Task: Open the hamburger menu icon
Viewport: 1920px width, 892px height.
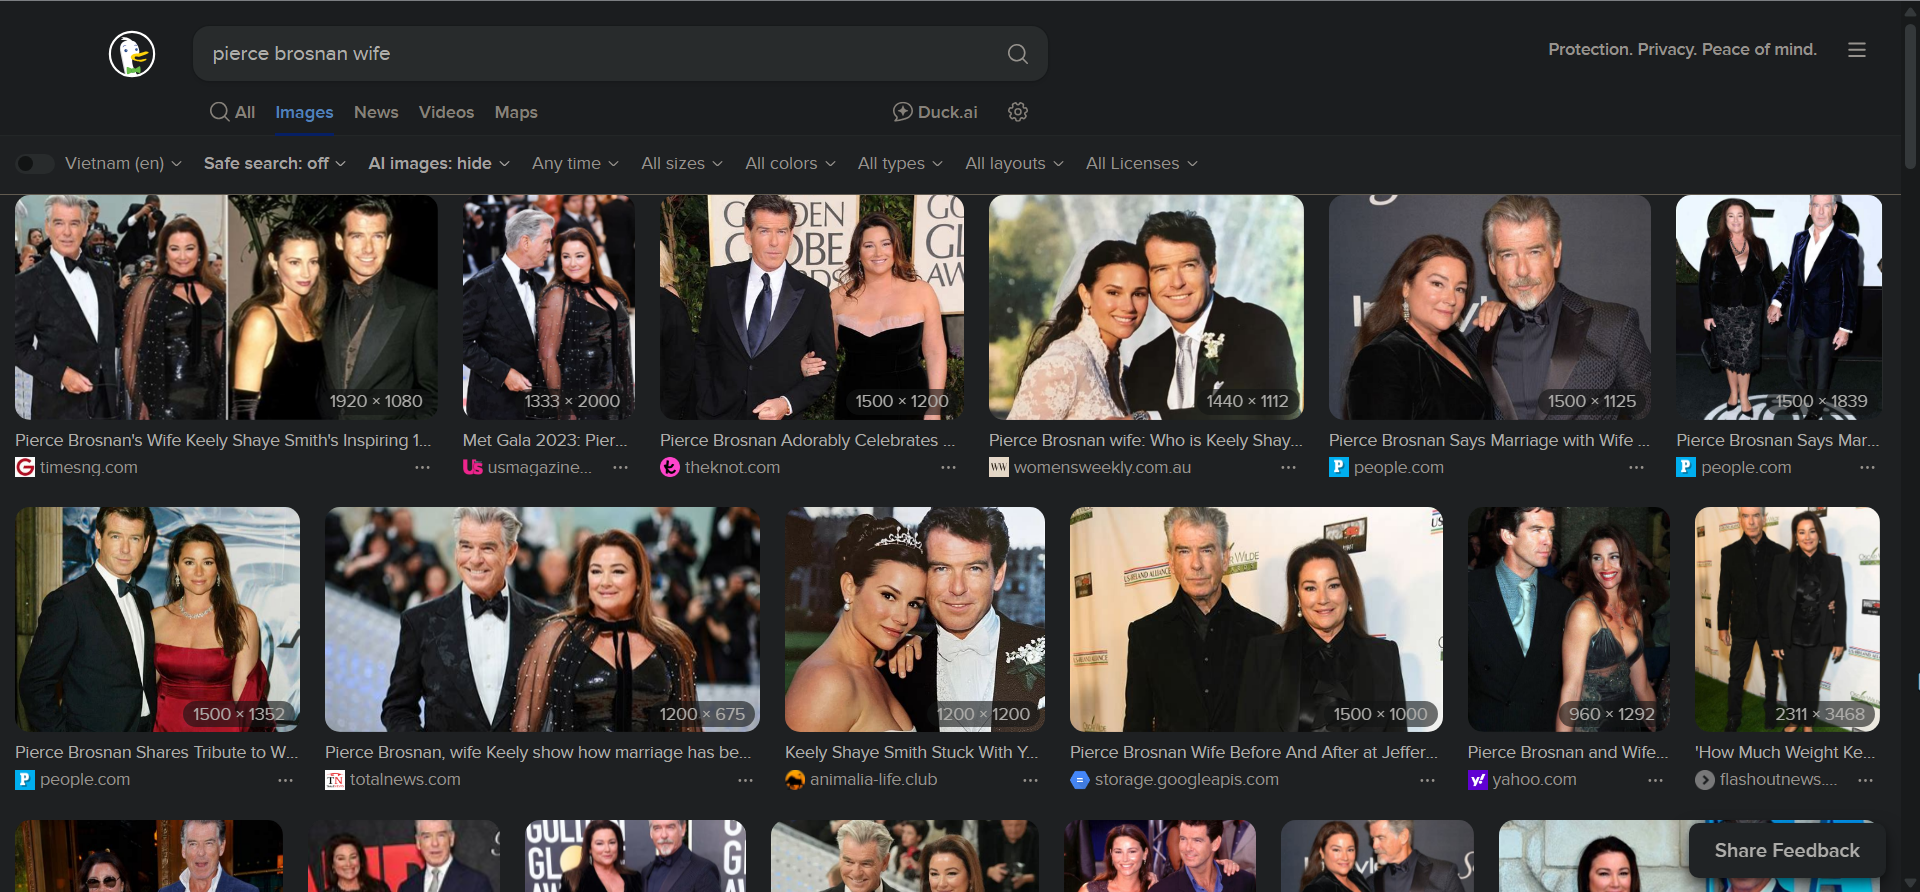Action: coord(1857,50)
